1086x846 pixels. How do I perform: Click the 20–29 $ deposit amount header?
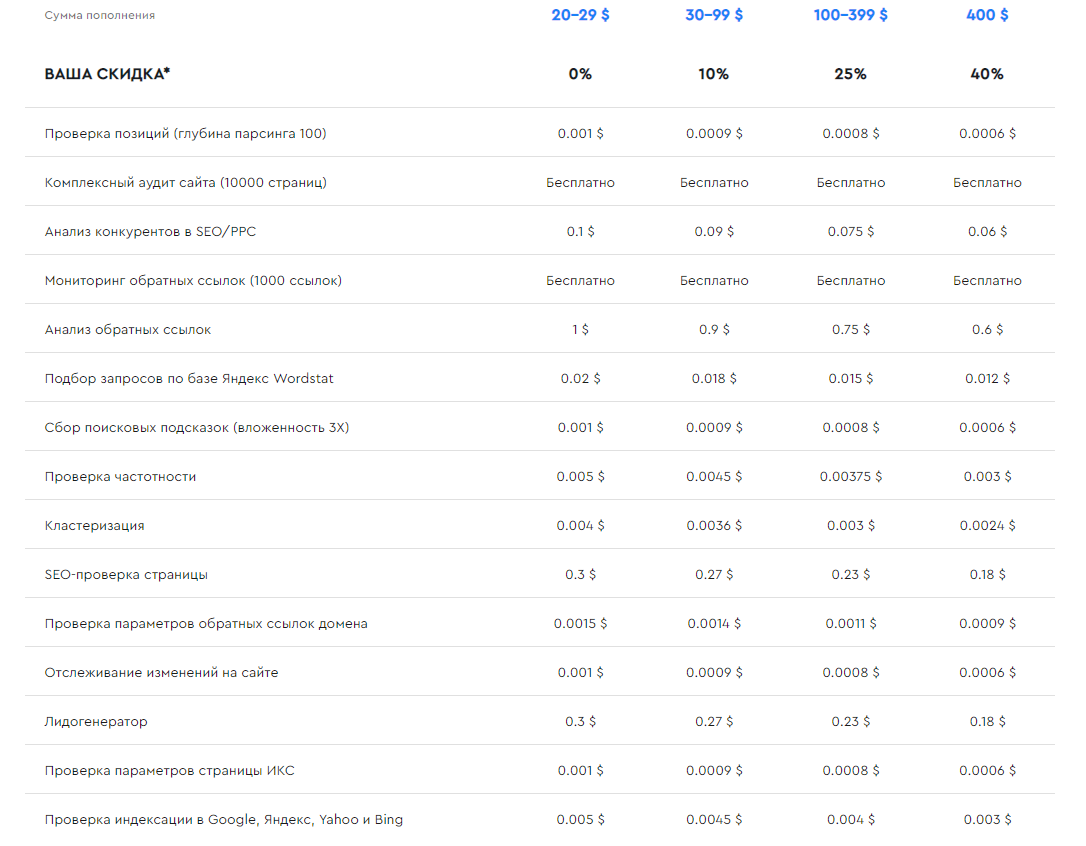pos(580,15)
